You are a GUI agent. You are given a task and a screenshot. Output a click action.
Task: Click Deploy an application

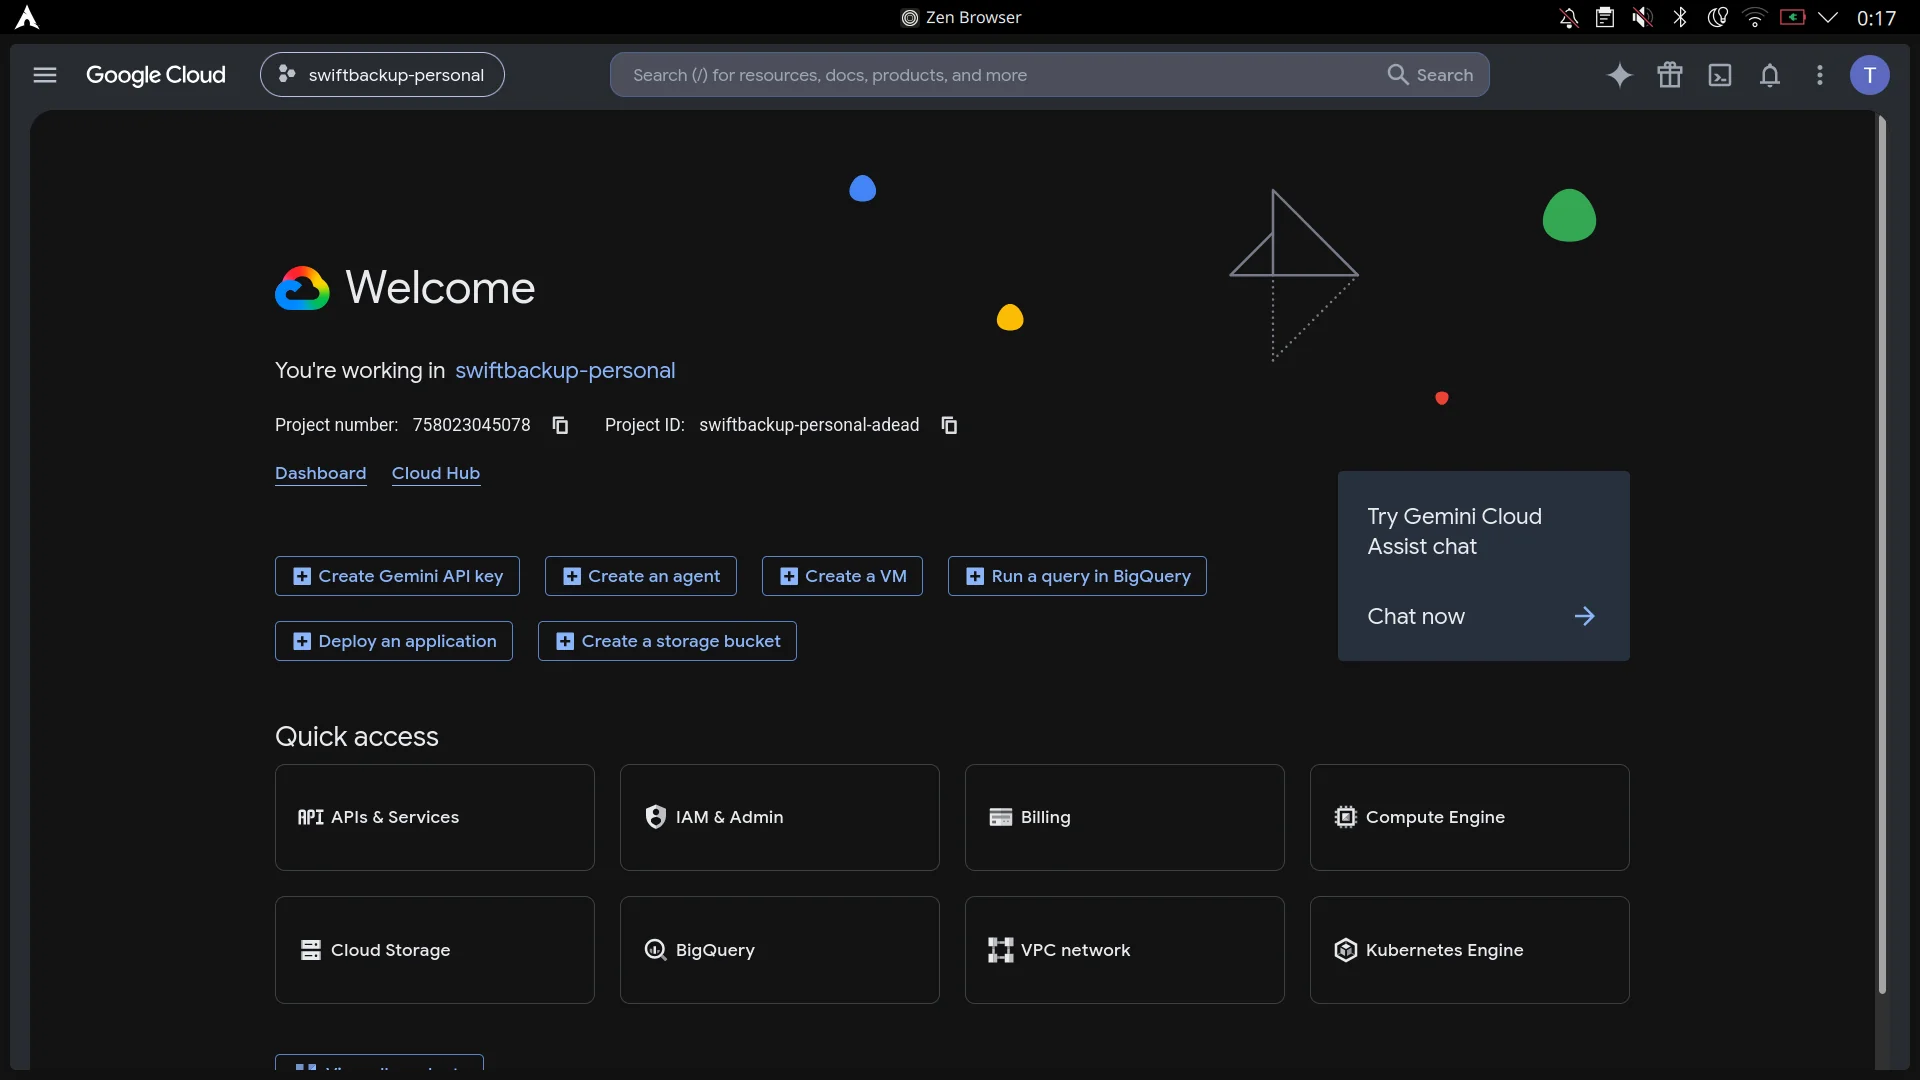[x=394, y=641]
